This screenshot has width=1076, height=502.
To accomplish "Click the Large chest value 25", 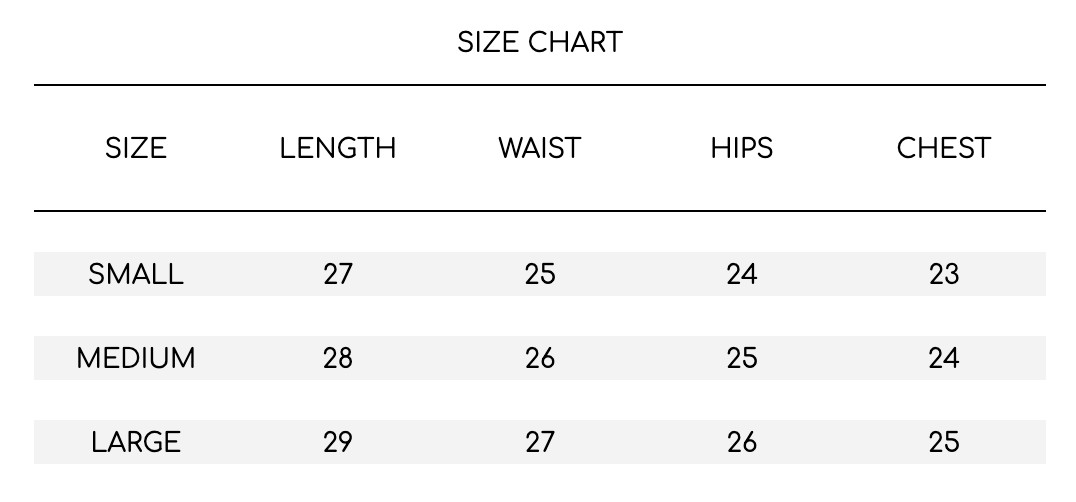I will (x=944, y=442).
